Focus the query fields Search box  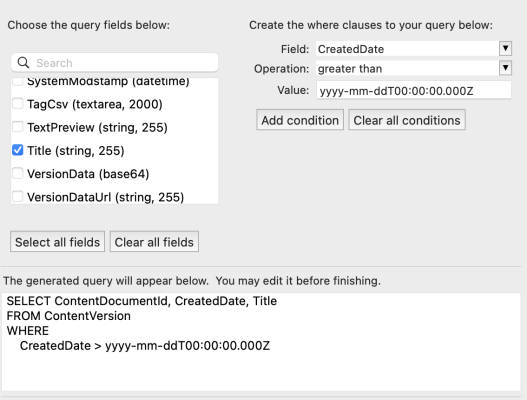click(115, 63)
